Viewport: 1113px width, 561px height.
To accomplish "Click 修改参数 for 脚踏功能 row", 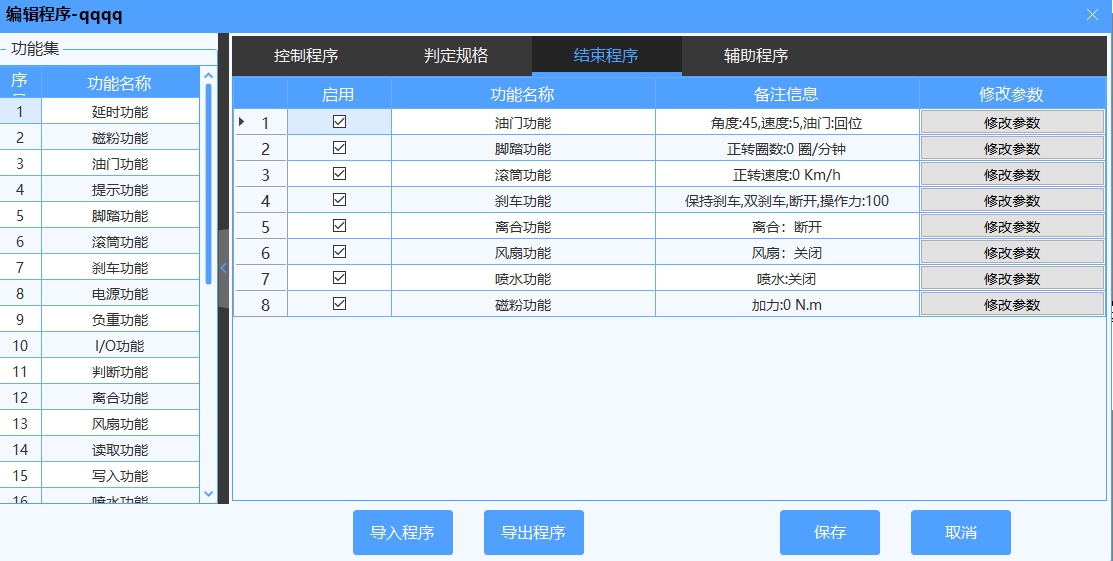I will point(1012,149).
